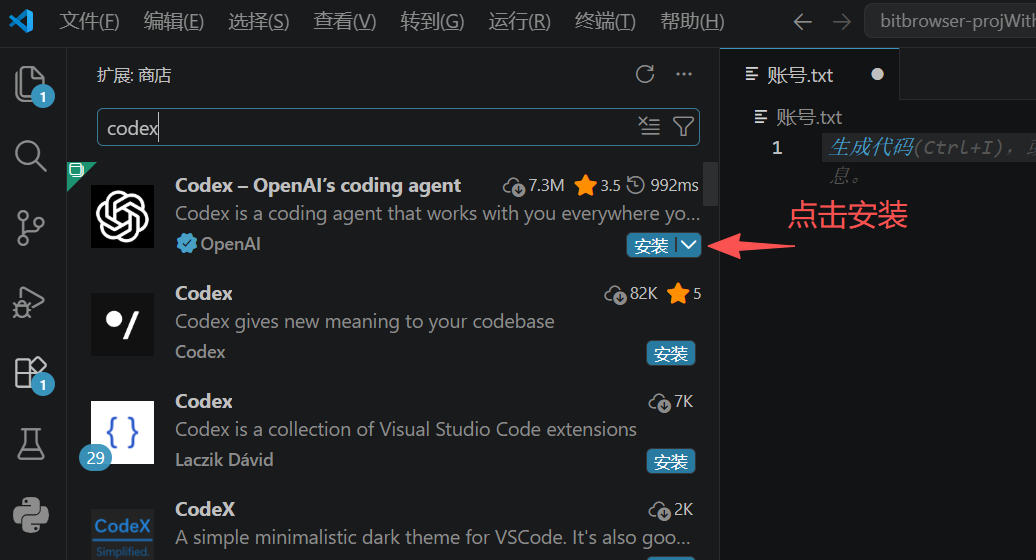Open the Source Control view
Viewport: 1036px width, 560px height.
[30, 228]
